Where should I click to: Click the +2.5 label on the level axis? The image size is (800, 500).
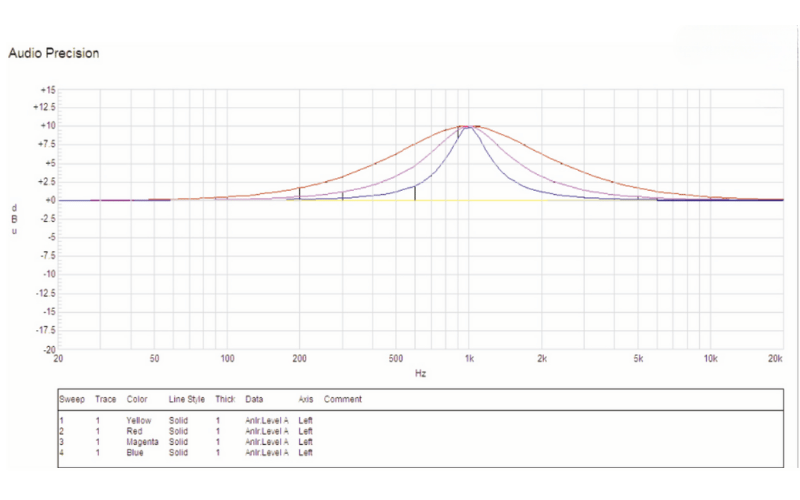click(46, 182)
